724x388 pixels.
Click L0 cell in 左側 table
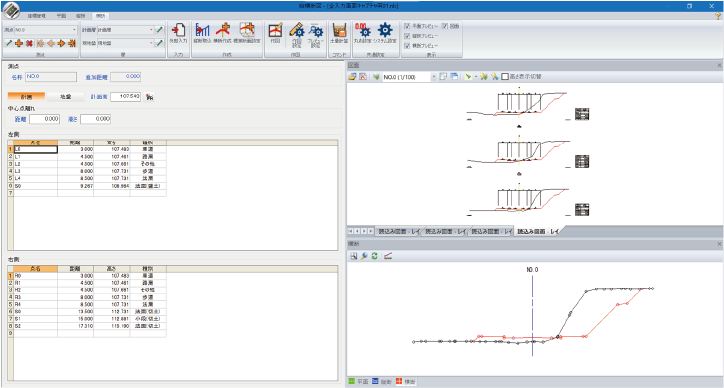36,150
